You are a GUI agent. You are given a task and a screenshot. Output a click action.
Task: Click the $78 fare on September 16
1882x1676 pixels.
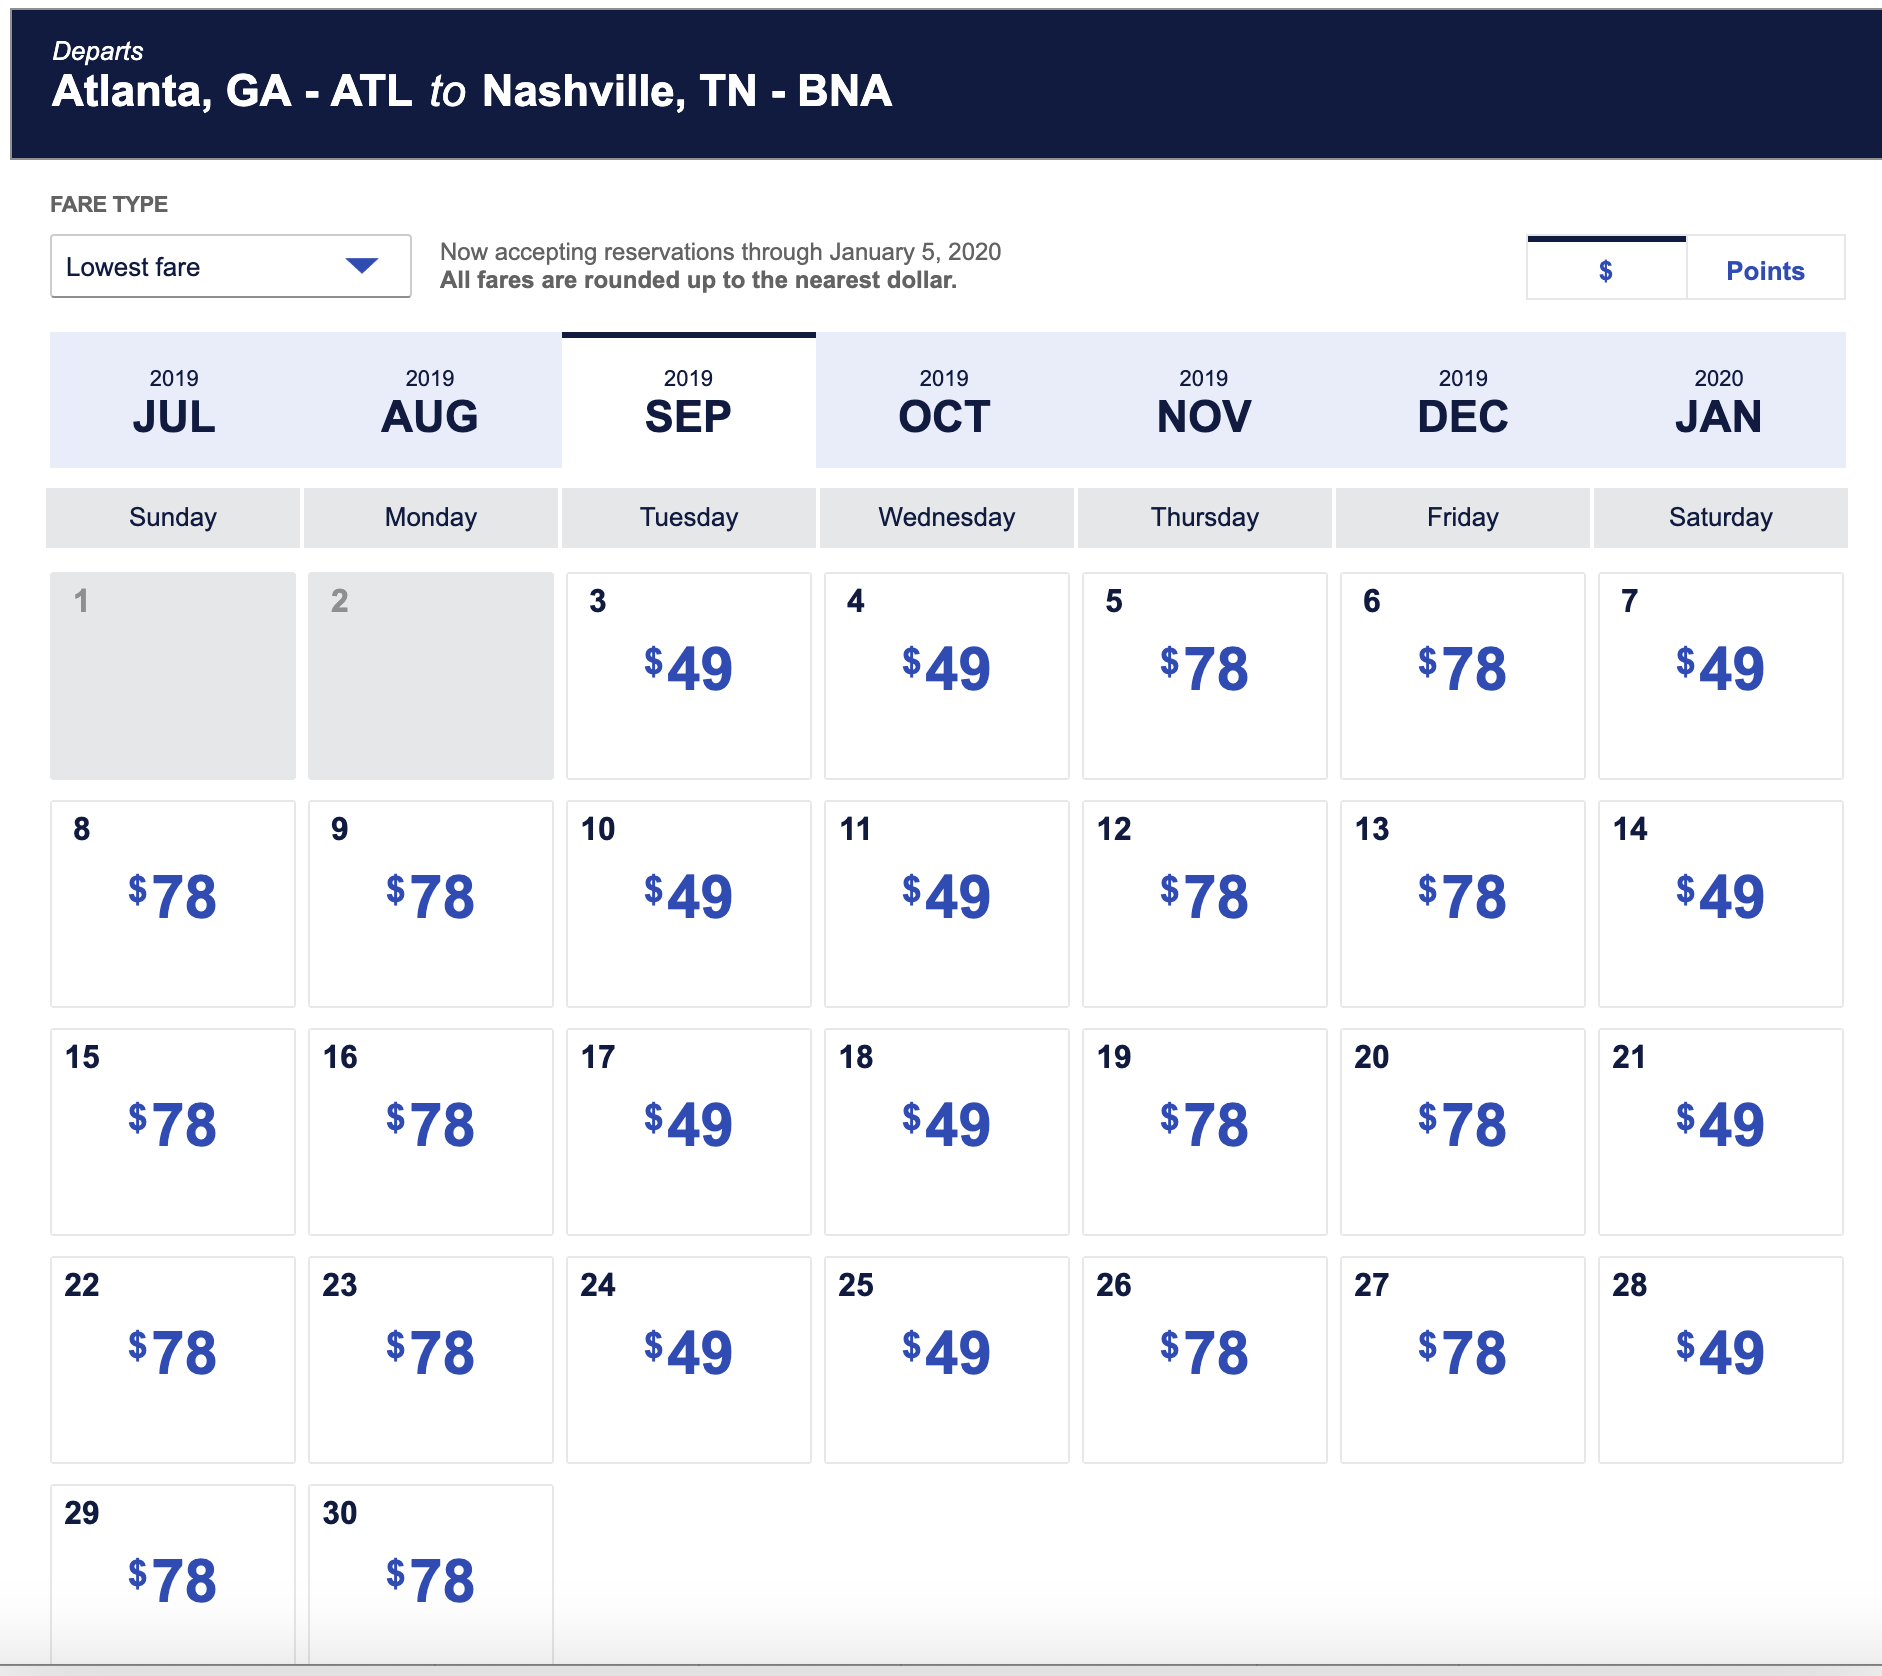(431, 1126)
